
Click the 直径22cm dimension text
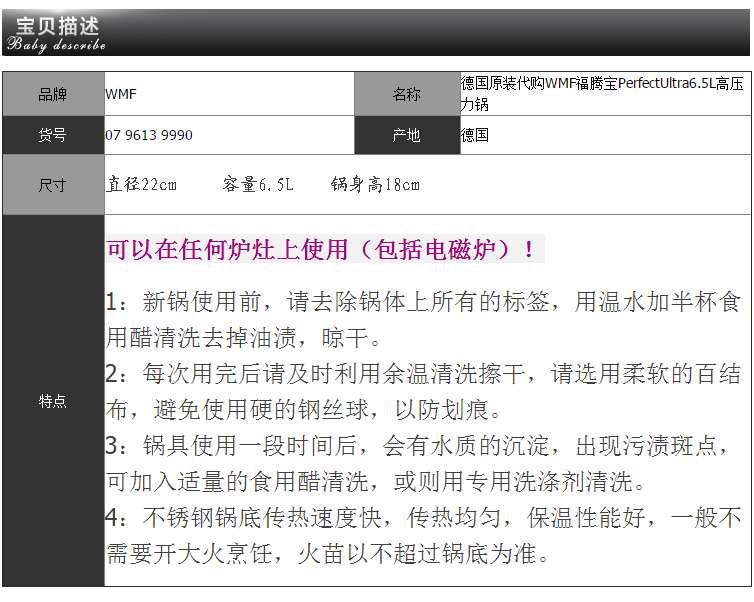141,184
